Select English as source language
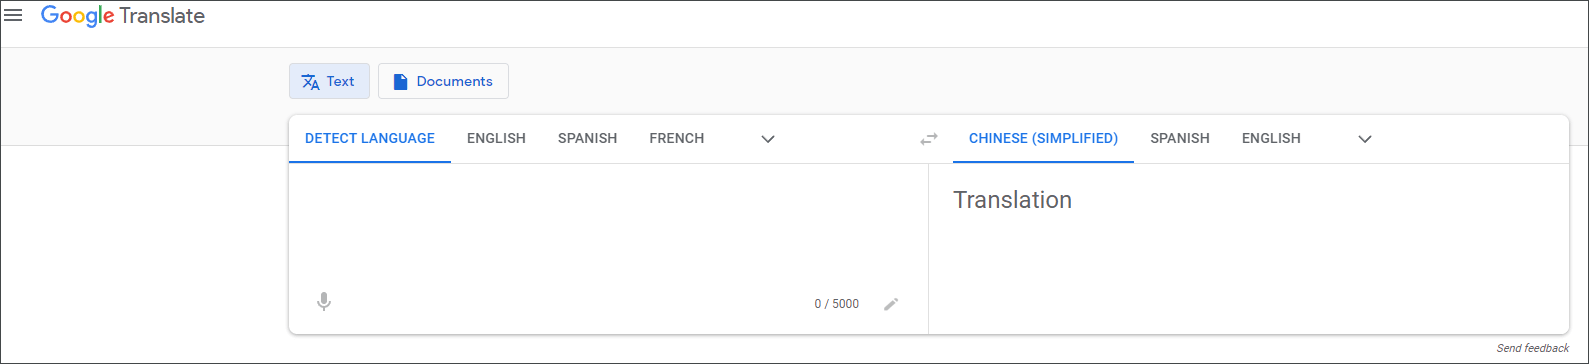This screenshot has width=1589, height=364. click(496, 139)
